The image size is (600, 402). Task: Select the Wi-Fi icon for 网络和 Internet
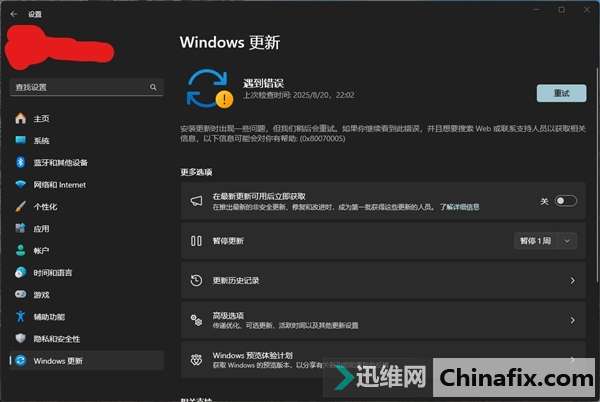point(21,185)
